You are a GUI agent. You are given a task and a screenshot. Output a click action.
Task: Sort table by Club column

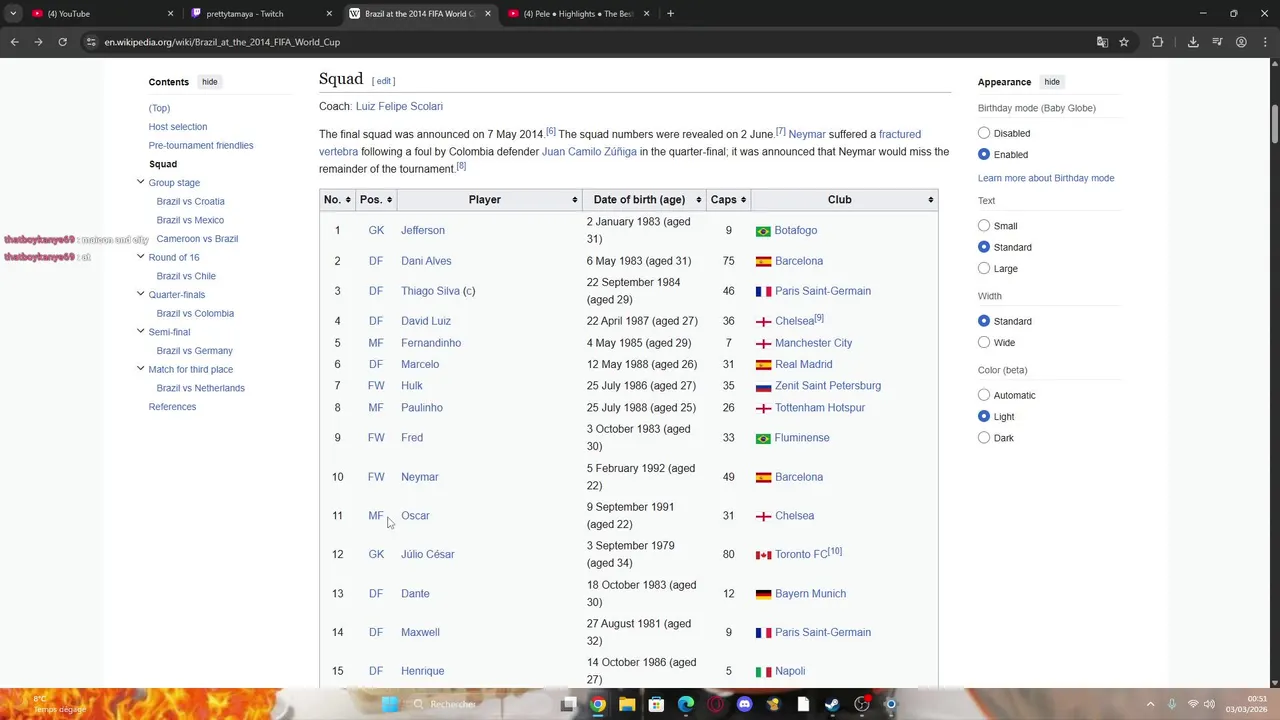click(844, 200)
